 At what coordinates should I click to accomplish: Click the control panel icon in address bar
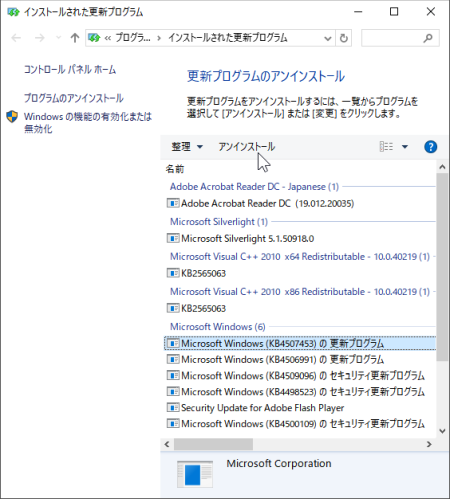(x=94, y=38)
